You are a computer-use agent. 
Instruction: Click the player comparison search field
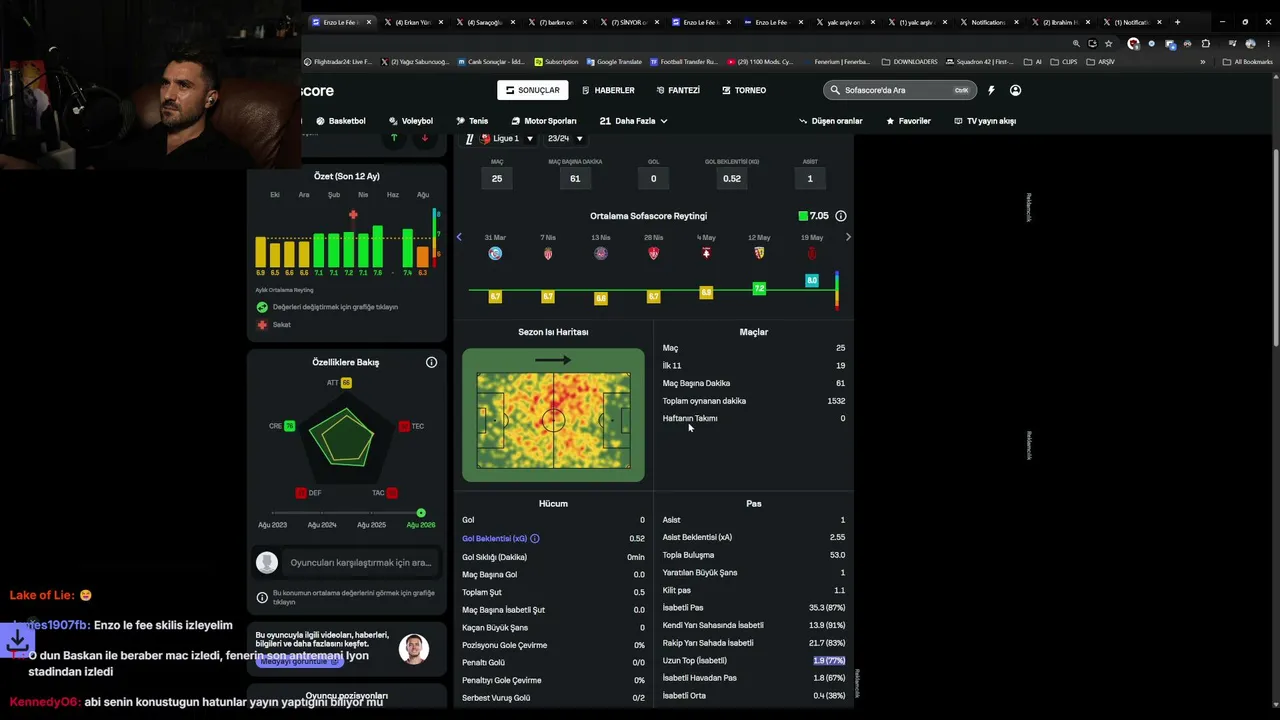click(360, 563)
